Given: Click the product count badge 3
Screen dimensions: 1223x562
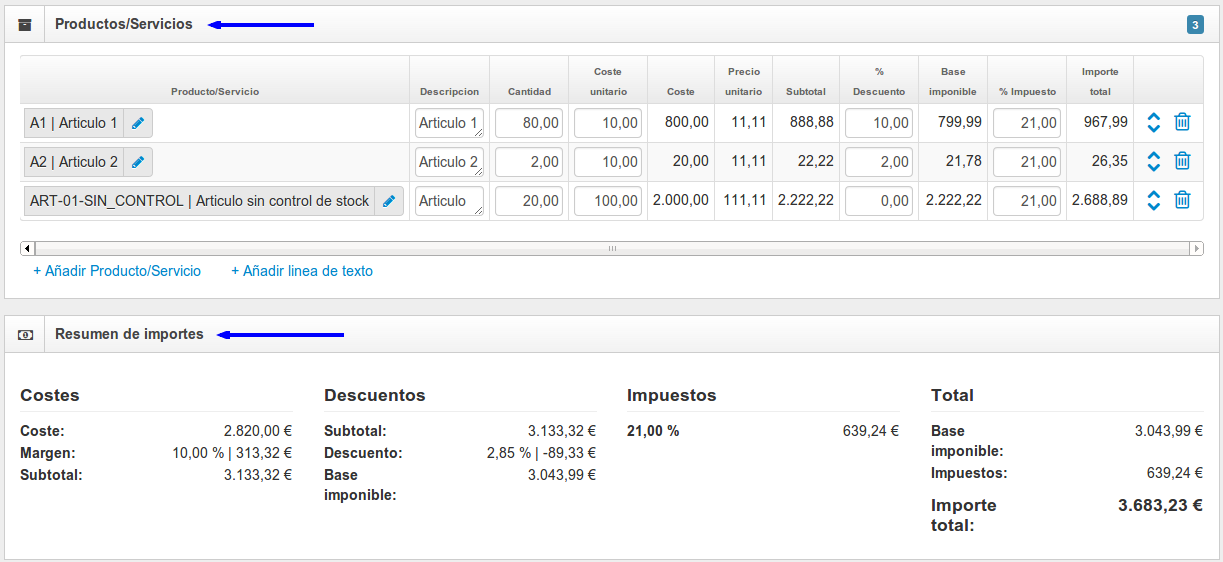Looking at the screenshot, I should pyautogui.click(x=1195, y=24).
